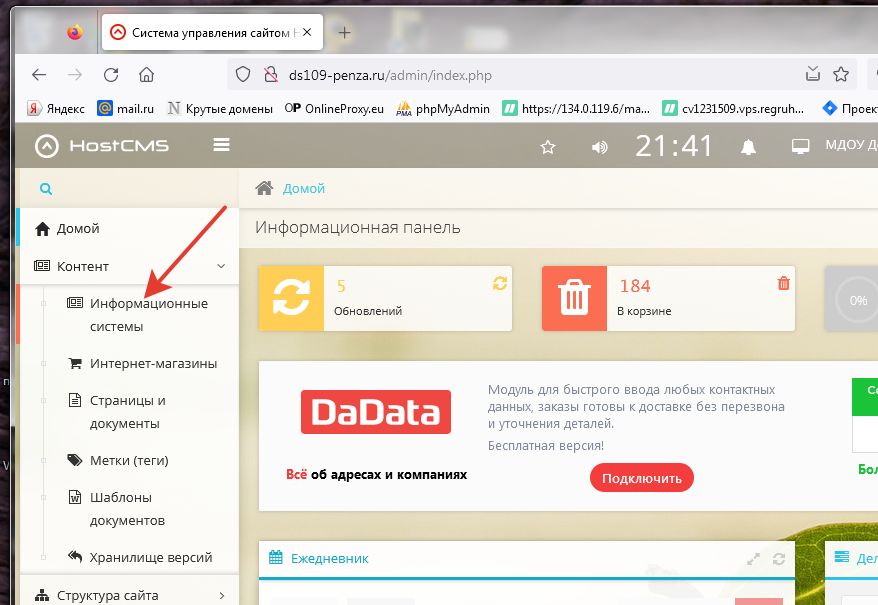Open browser home page button

click(x=147, y=75)
